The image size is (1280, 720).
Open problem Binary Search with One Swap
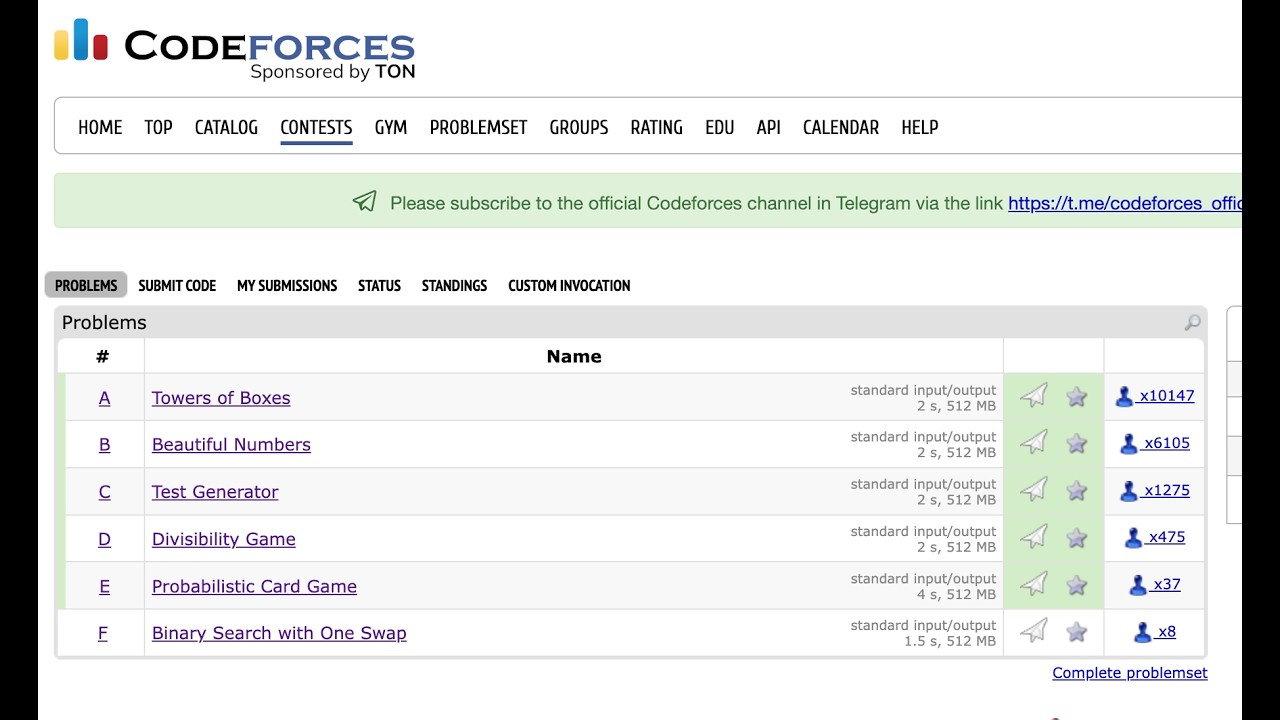pyautogui.click(x=279, y=633)
